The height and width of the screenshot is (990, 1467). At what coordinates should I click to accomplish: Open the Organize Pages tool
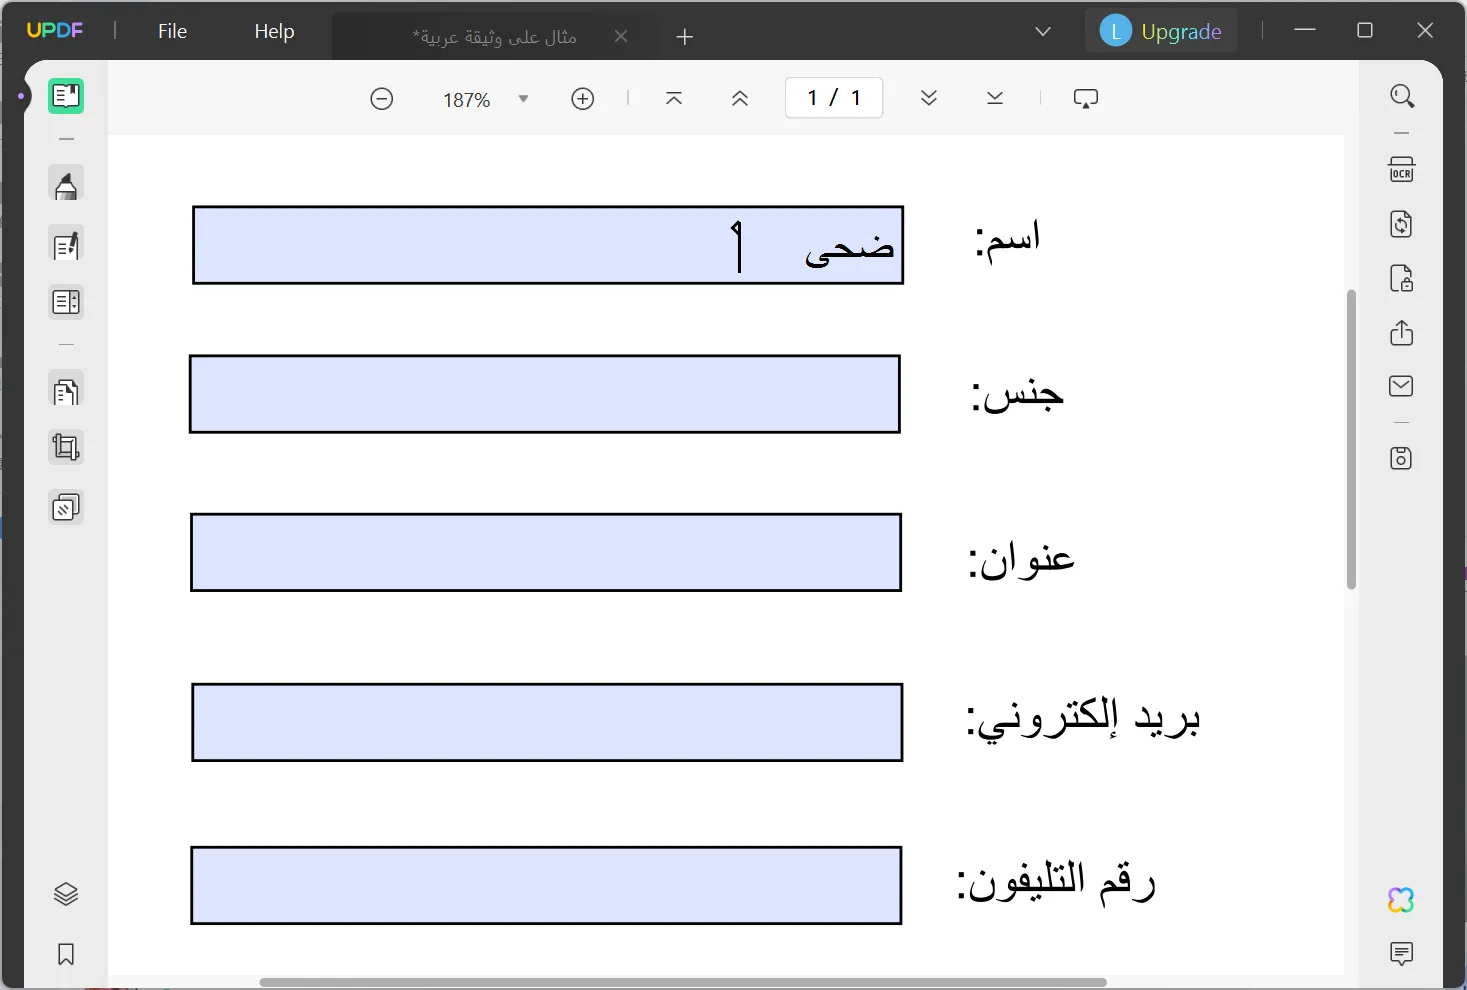pos(66,391)
